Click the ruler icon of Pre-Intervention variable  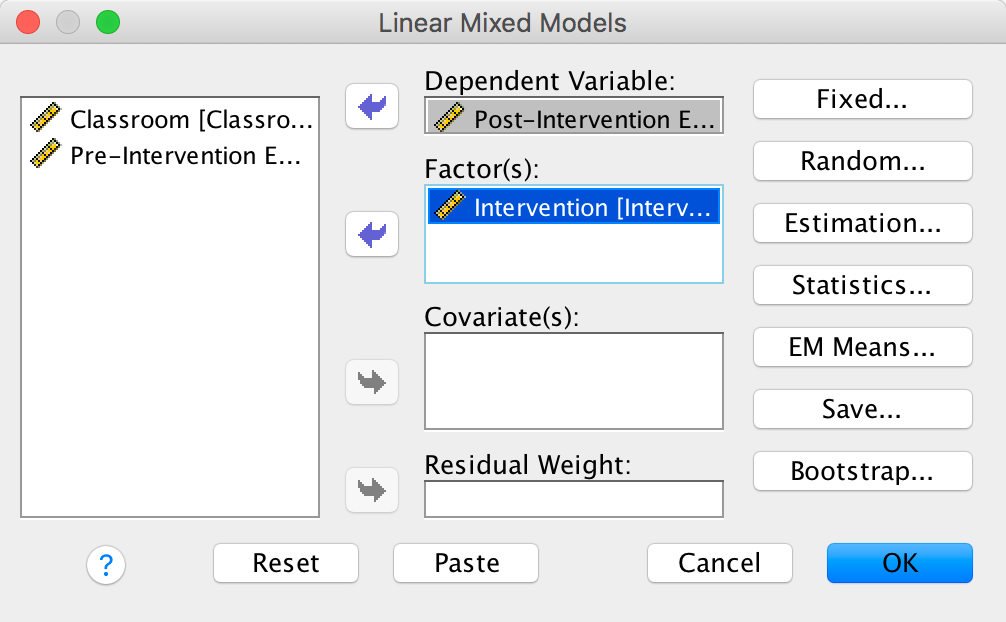(x=46, y=156)
